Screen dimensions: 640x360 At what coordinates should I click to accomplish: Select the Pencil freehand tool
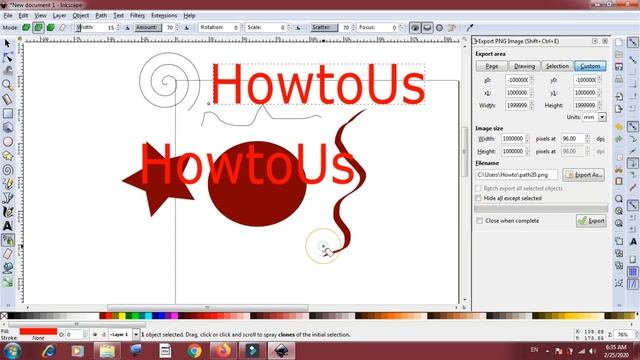tap(7, 184)
